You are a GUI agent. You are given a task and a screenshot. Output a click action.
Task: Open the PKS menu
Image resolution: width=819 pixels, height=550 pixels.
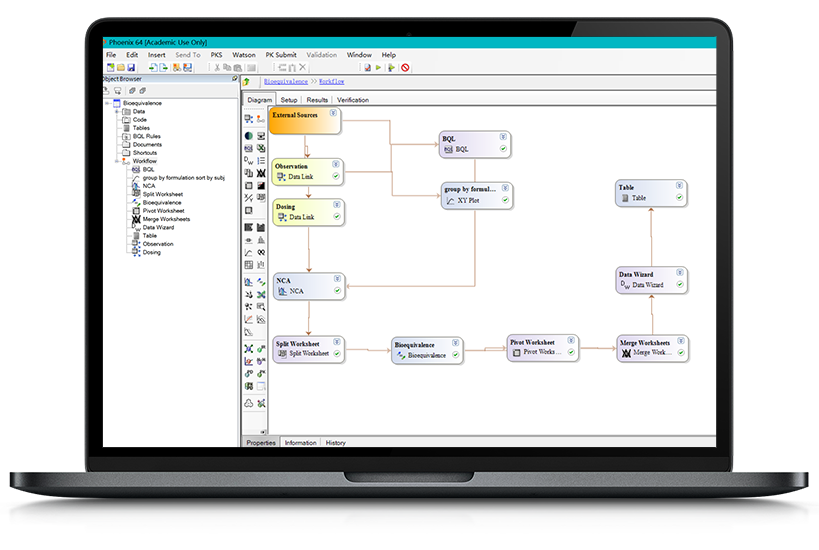click(216, 55)
